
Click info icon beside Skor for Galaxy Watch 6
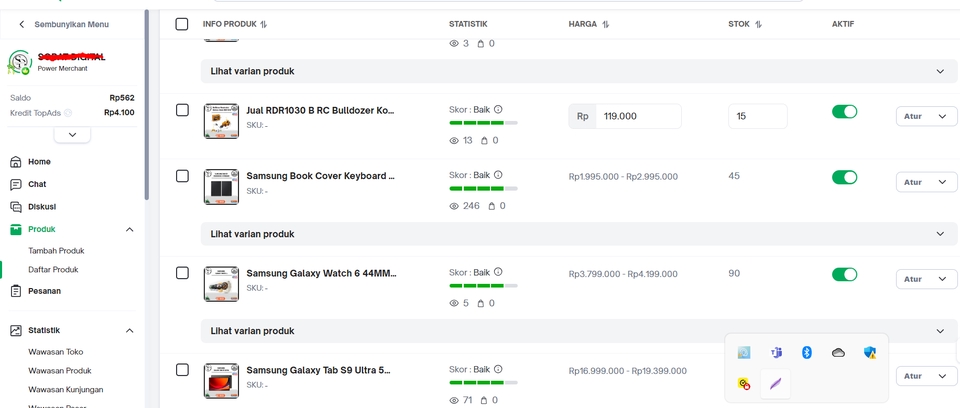[498, 272]
